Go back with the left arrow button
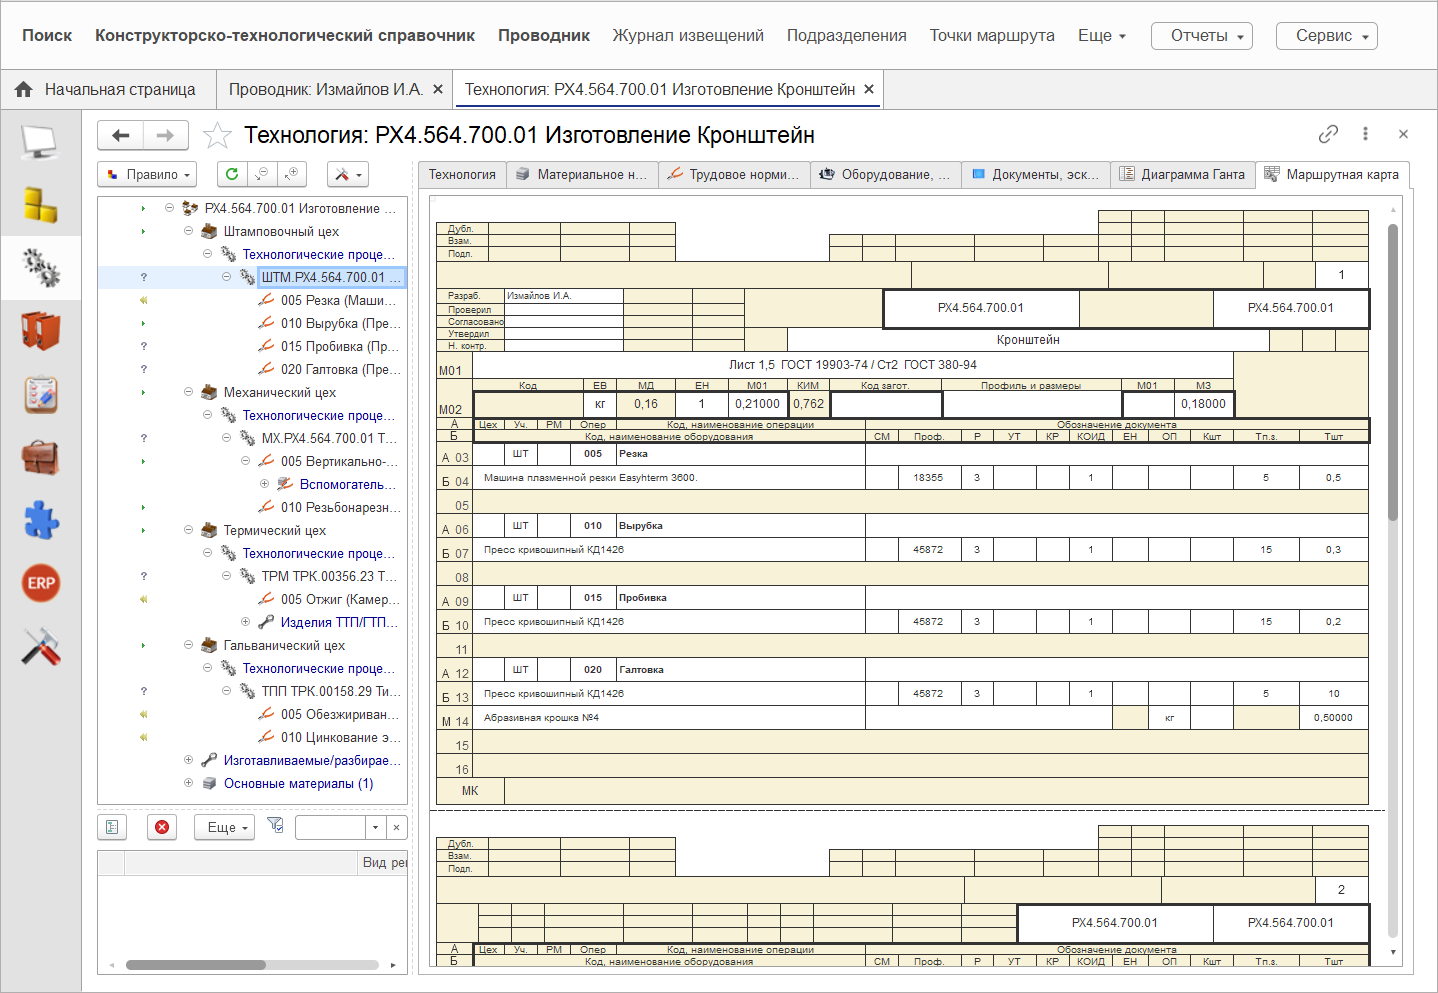1438x993 pixels. point(121,135)
